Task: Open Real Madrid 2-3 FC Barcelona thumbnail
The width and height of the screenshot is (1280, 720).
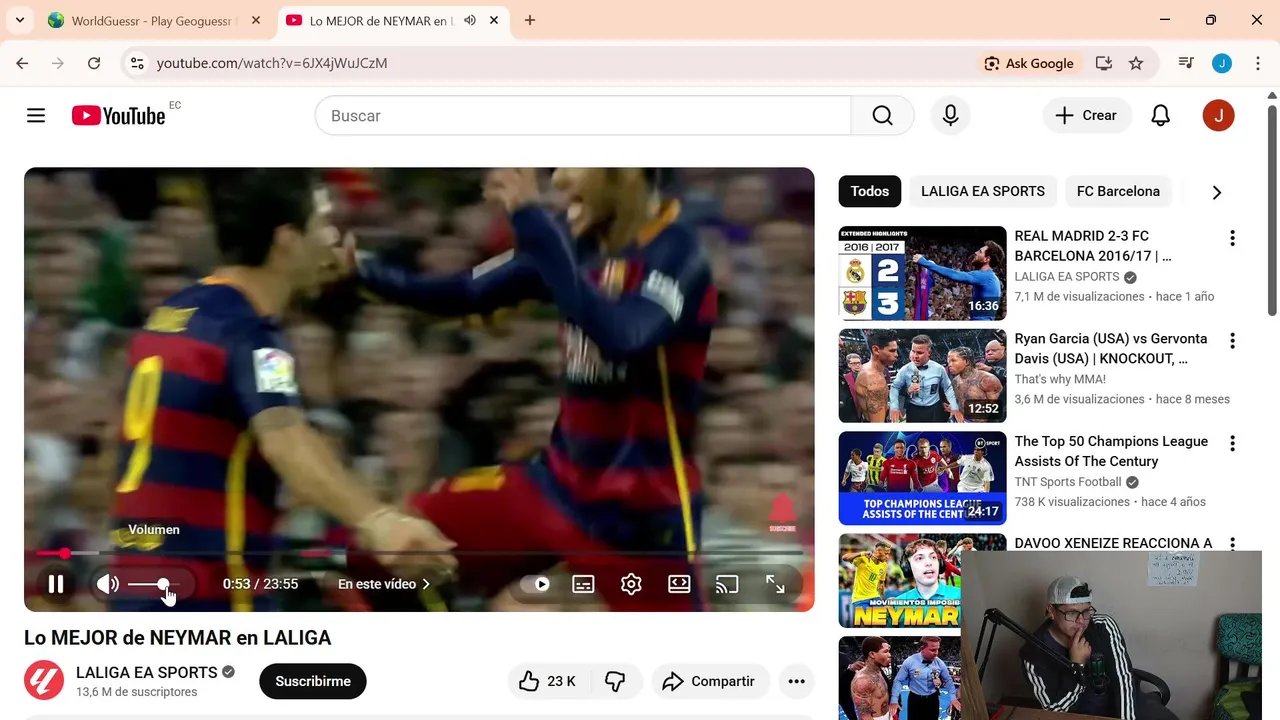Action: click(x=922, y=273)
